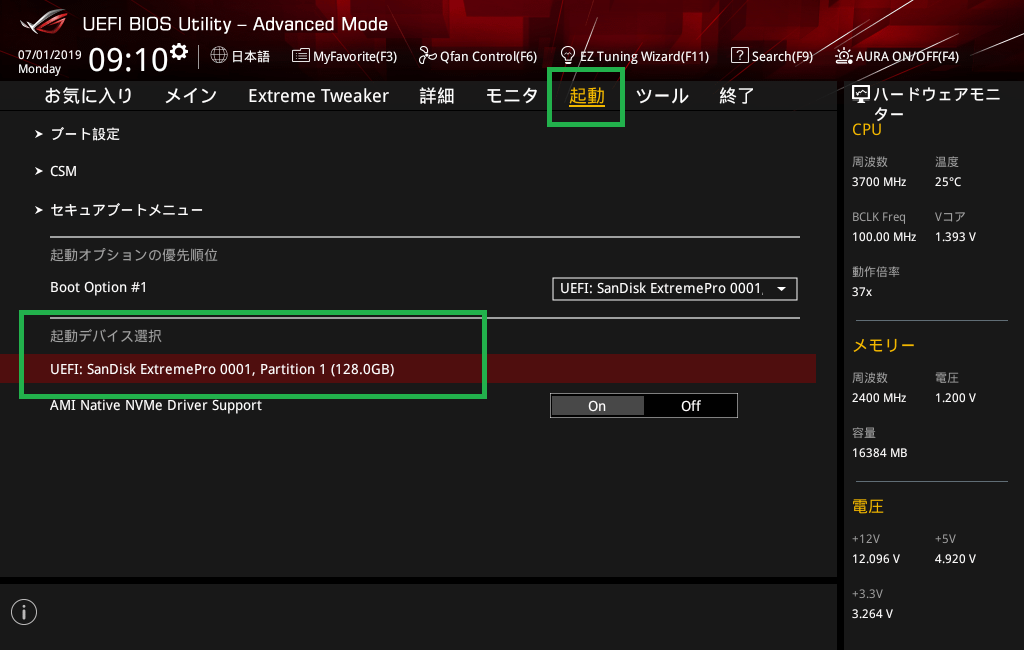Select the モニタ tab

[x=512, y=96]
